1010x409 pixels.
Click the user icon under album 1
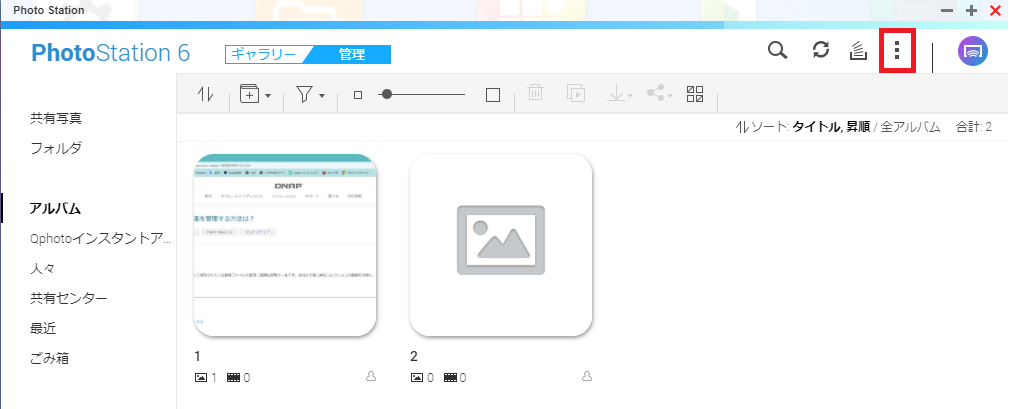pyautogui.click(x=371, y=376)
